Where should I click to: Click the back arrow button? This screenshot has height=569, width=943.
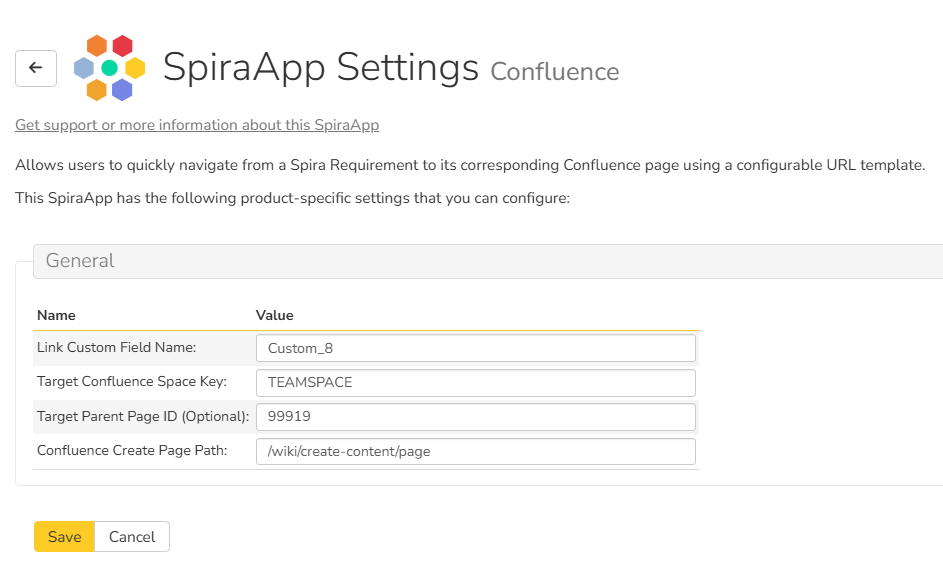click(x=36, y=68)
